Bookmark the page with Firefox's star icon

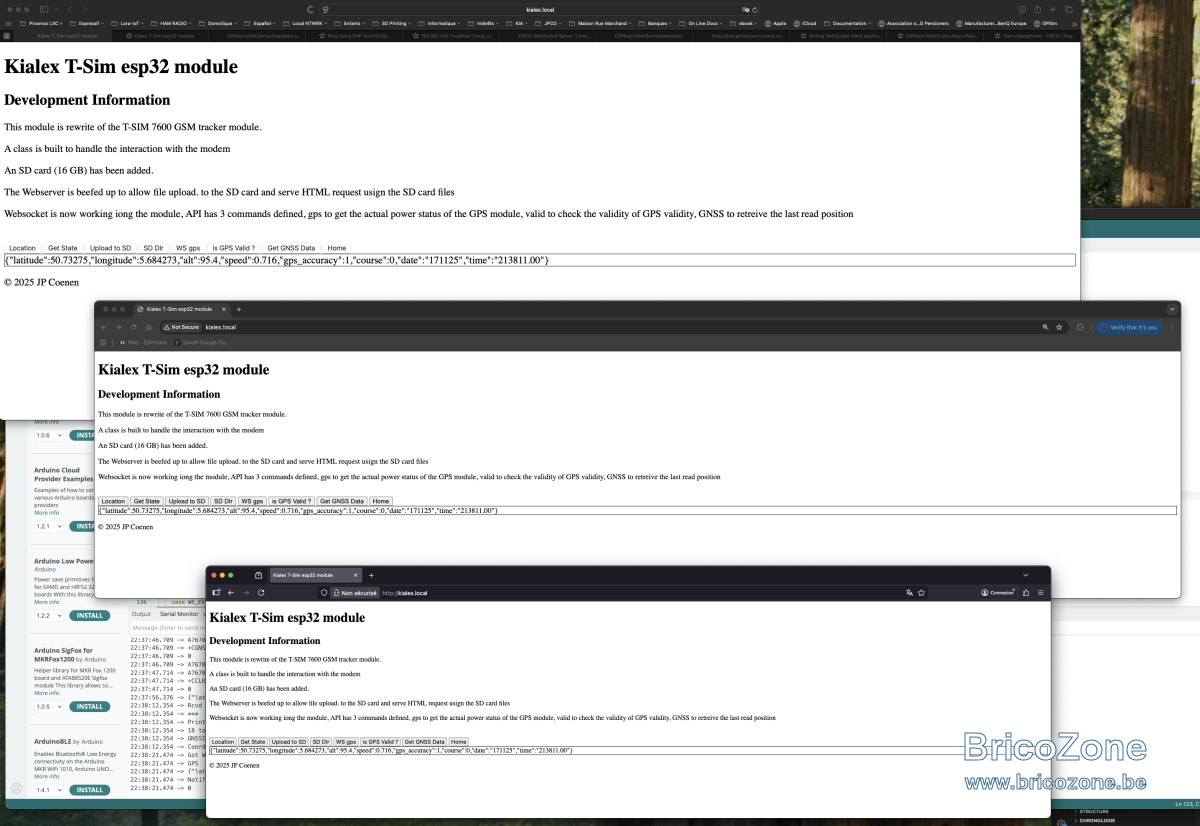coord(921,592)
